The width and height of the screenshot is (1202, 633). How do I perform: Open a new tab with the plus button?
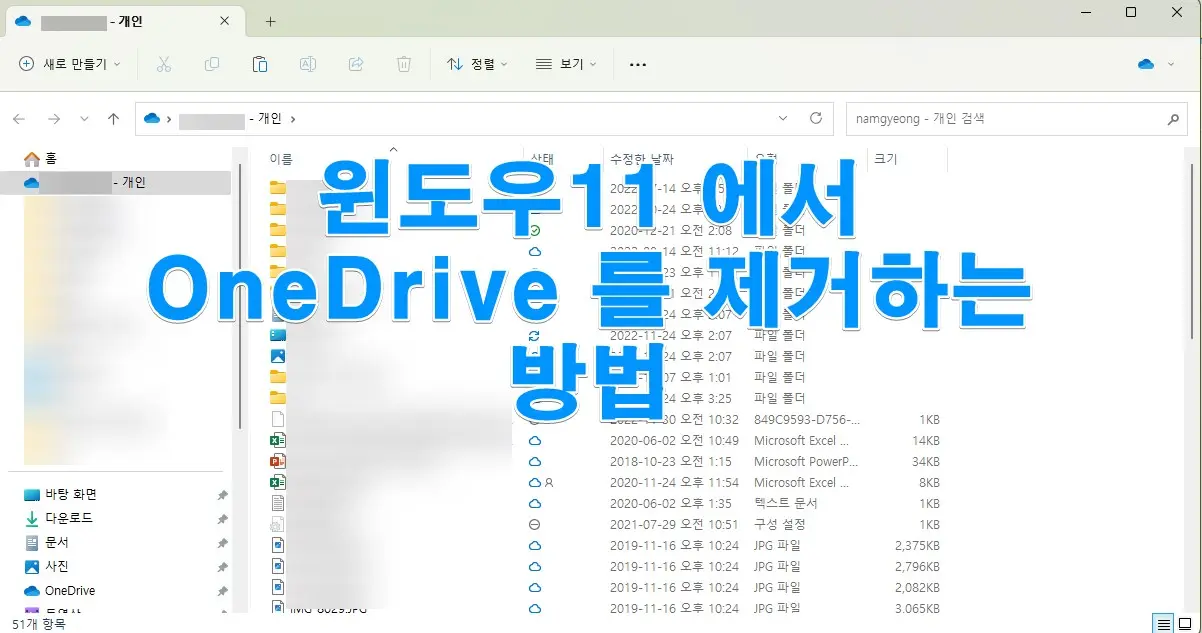[268, 20]
